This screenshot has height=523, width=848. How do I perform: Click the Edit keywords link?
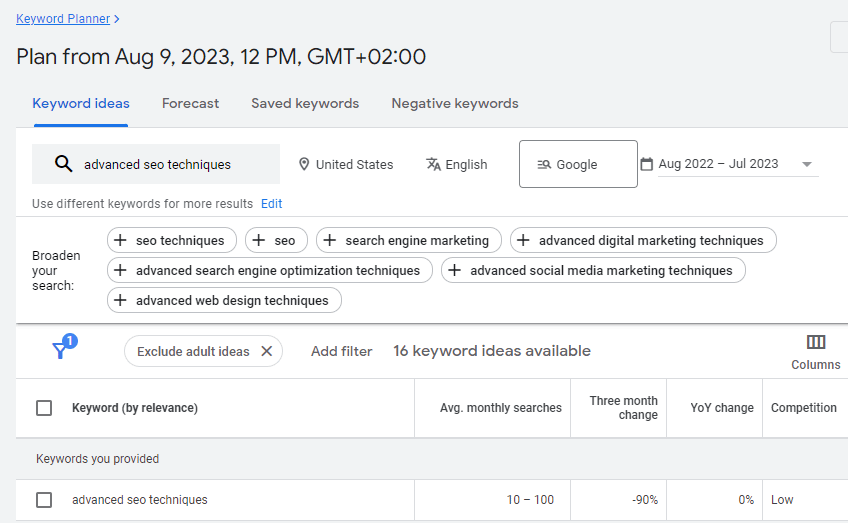tap(271, 203)
